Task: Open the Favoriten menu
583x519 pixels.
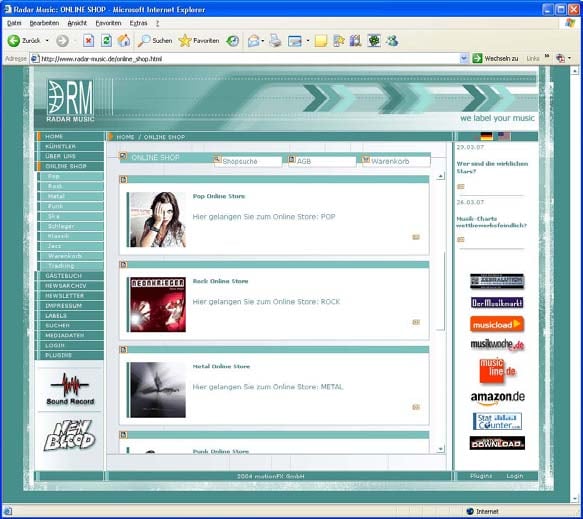Action: pos(109,23)
